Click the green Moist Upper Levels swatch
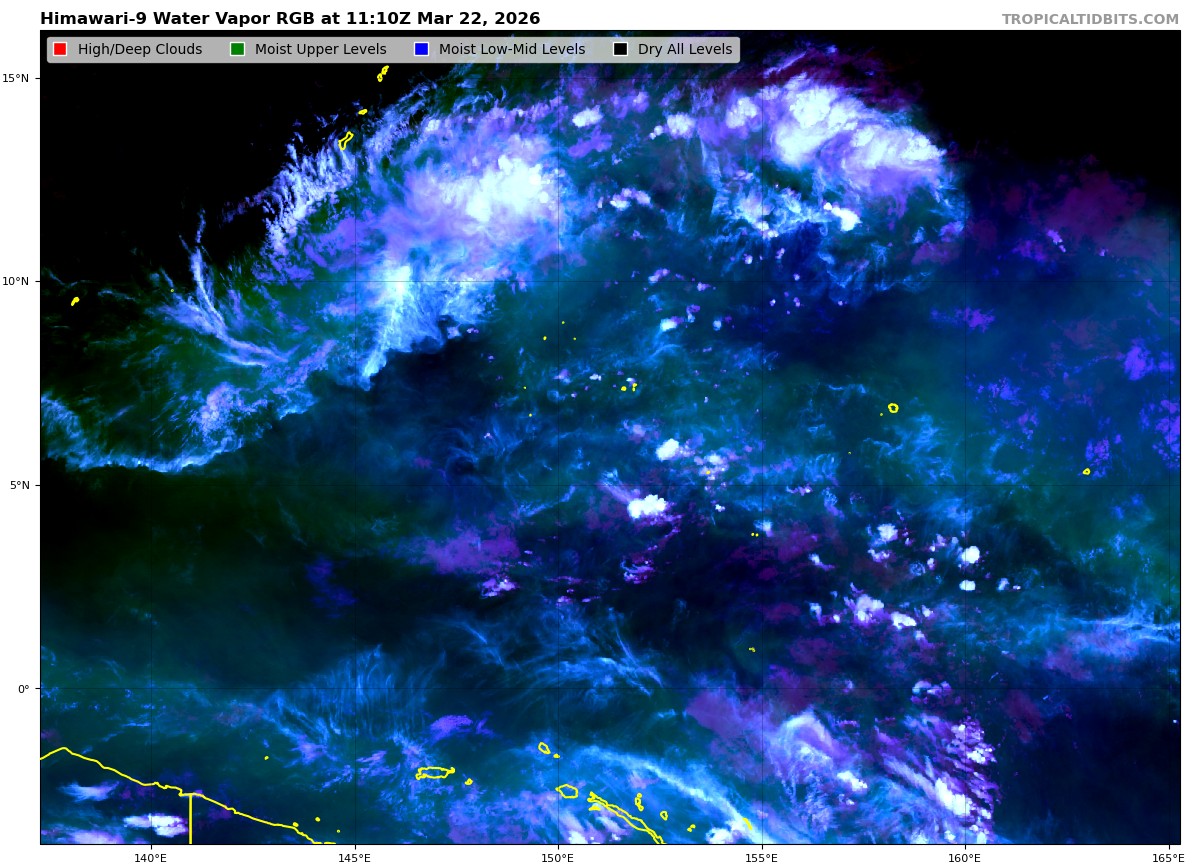This screenshot has height=867, width=1200. (x=237, y=49)
